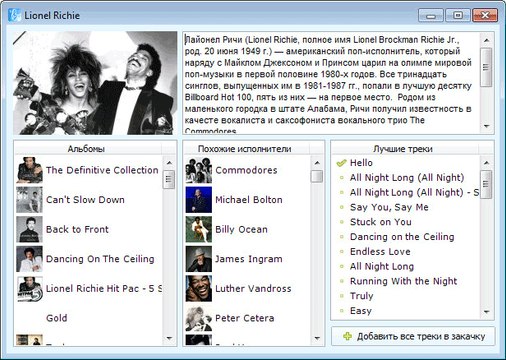Select the Easy track
The image size is (506, 360).
pyautogui.click(x=361, y=311)
